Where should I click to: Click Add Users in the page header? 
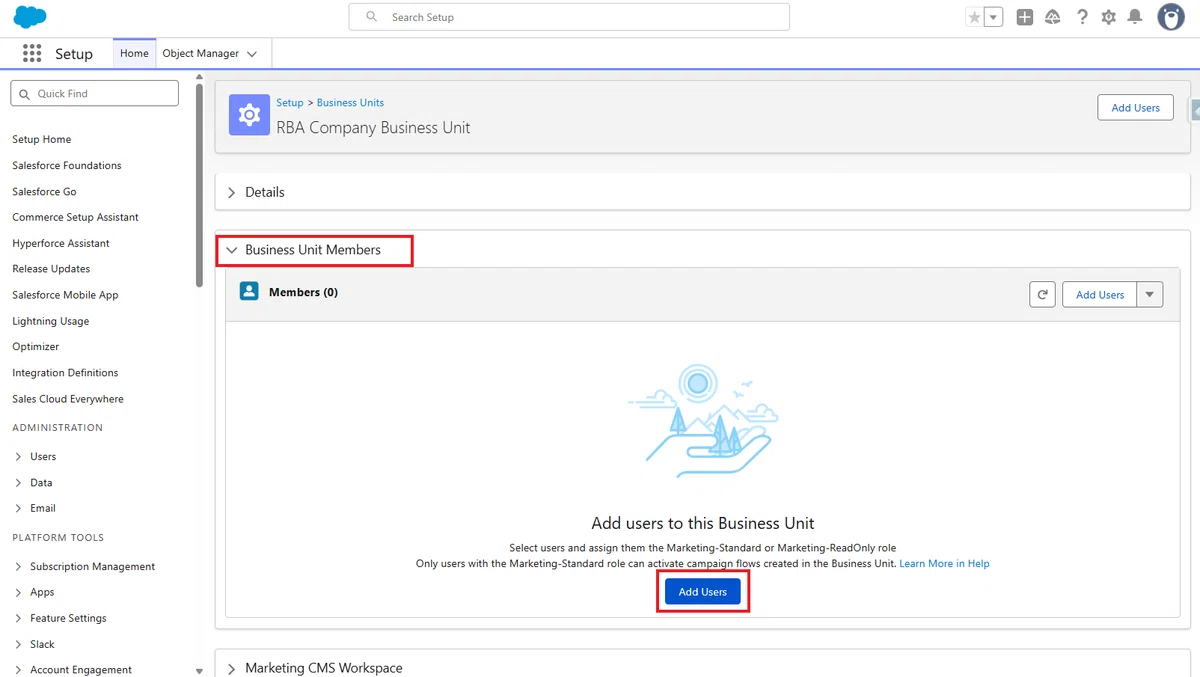(1135, 107)
